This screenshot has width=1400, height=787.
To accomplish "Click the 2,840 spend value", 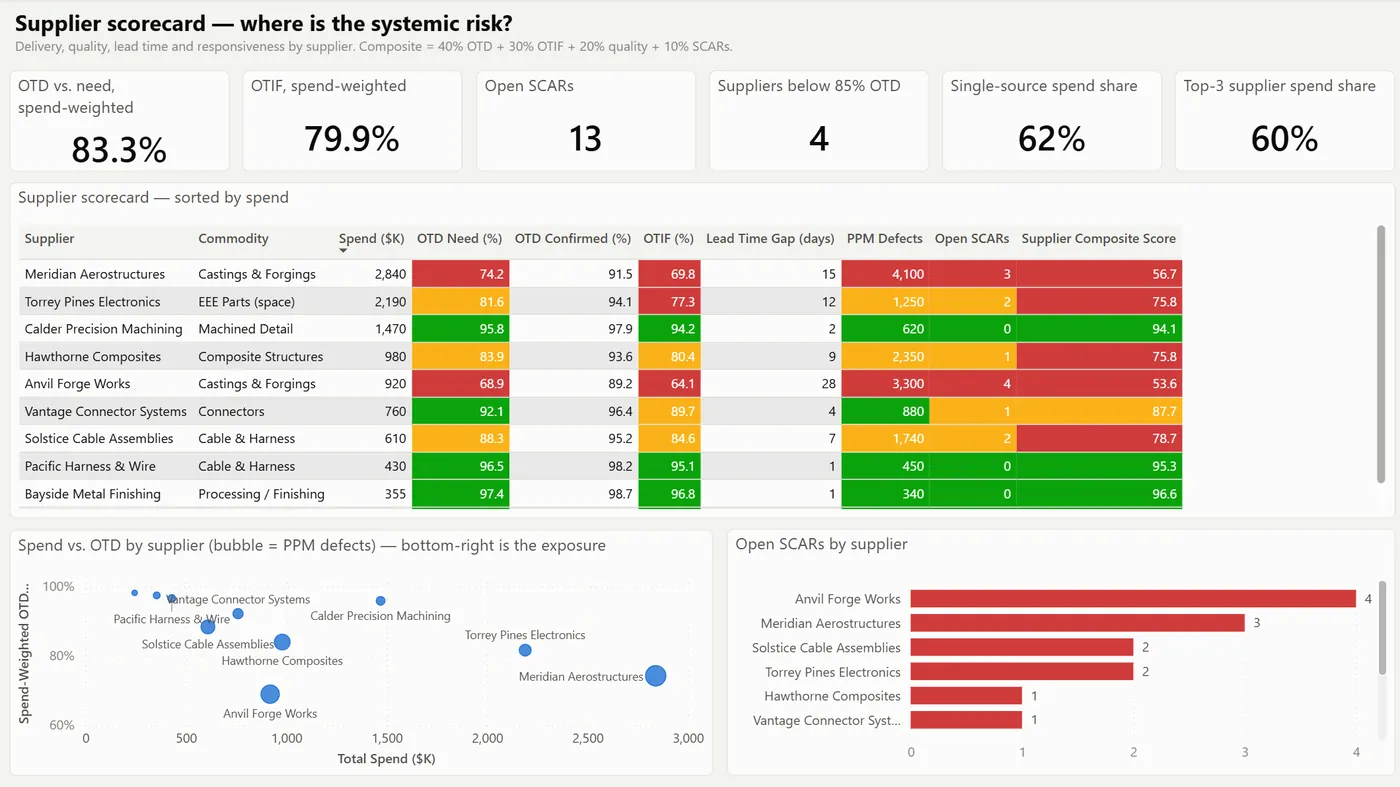I will pos(390,274).
